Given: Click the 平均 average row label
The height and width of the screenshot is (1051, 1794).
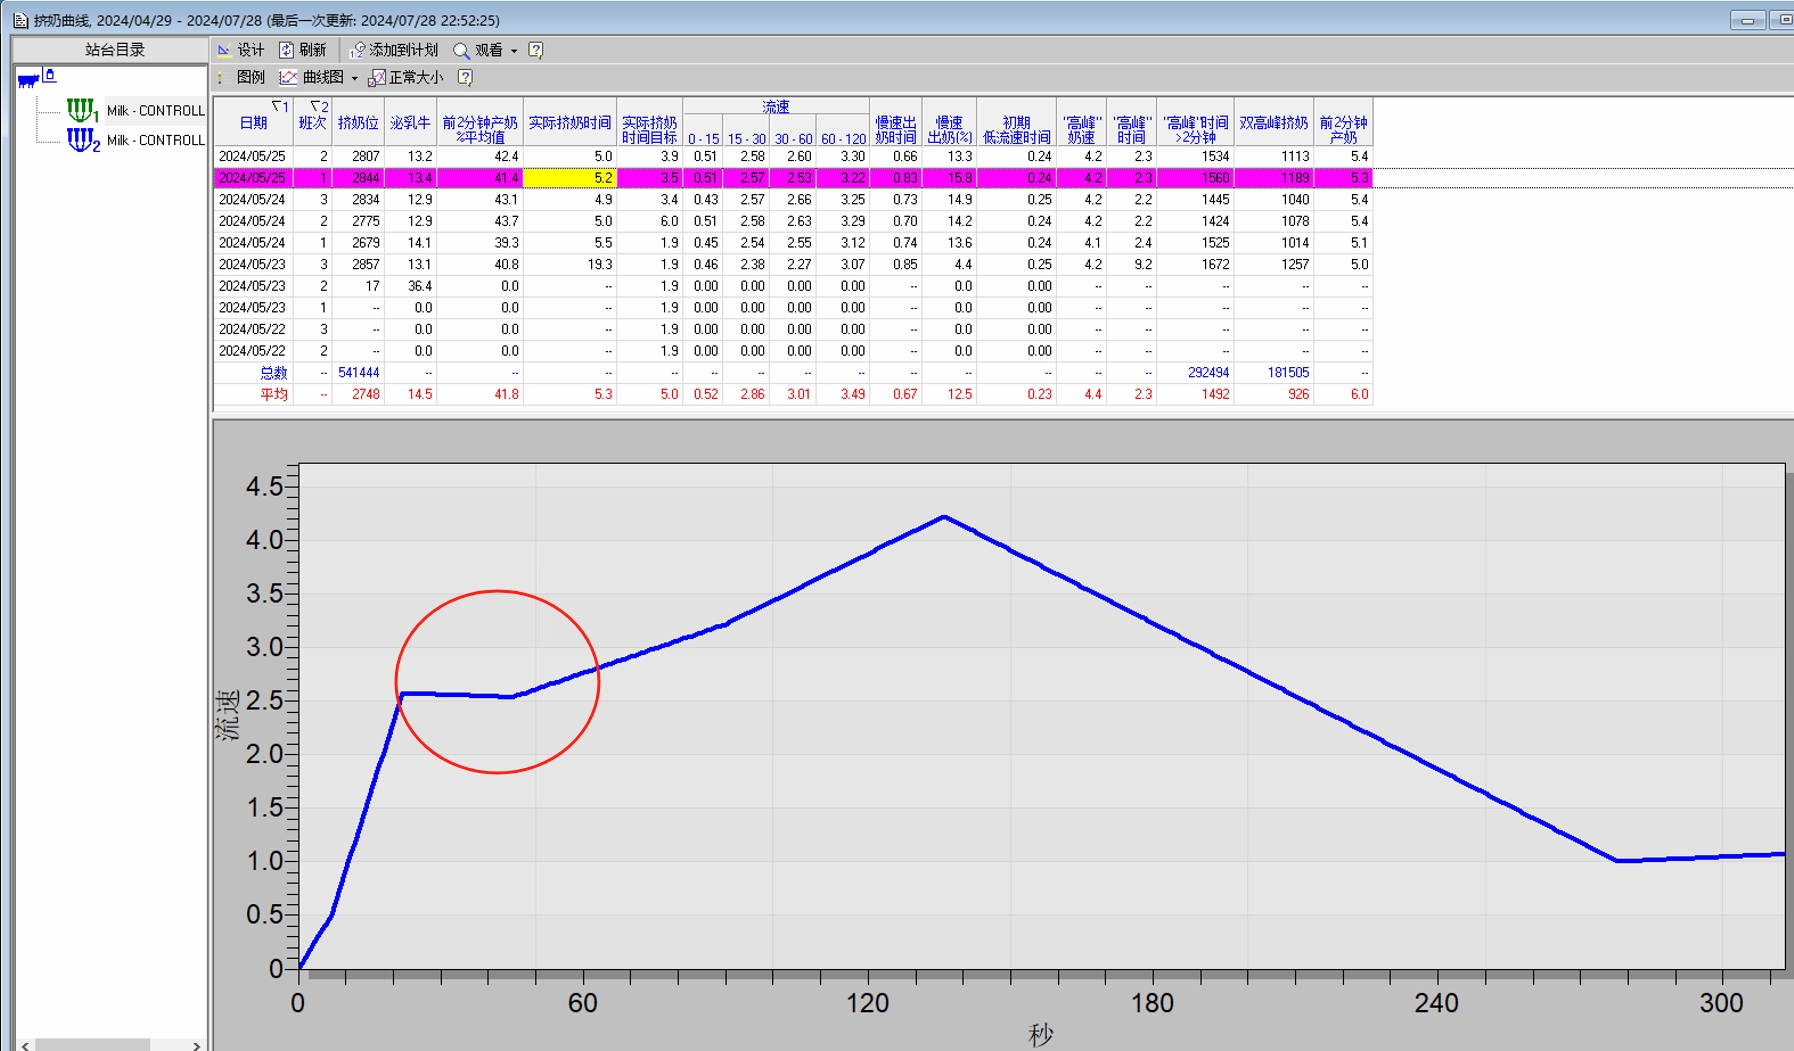Looking at the screenshot, I should [273, 395].
